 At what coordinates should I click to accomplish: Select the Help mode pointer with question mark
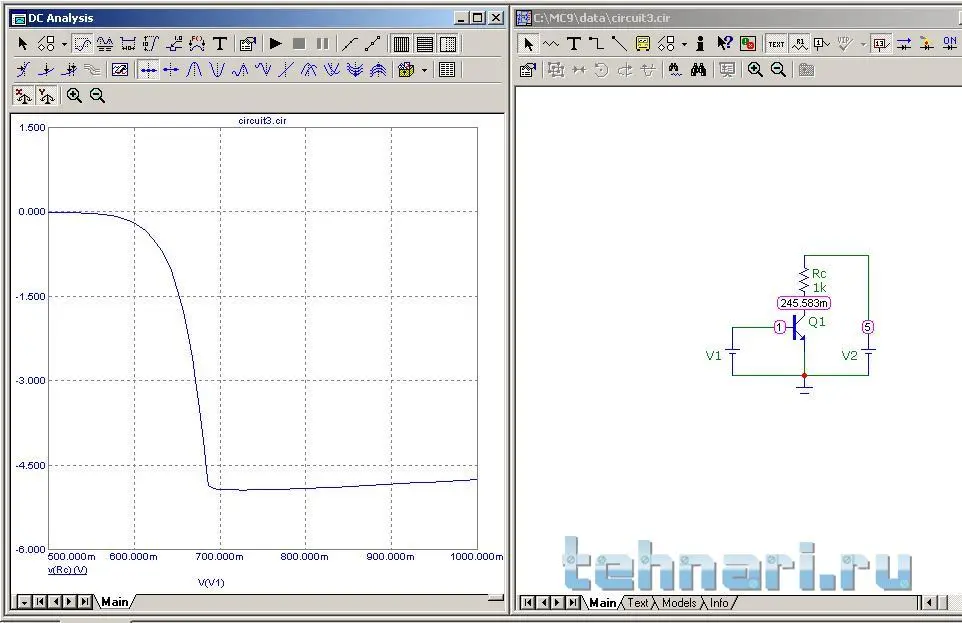(724, 44)
